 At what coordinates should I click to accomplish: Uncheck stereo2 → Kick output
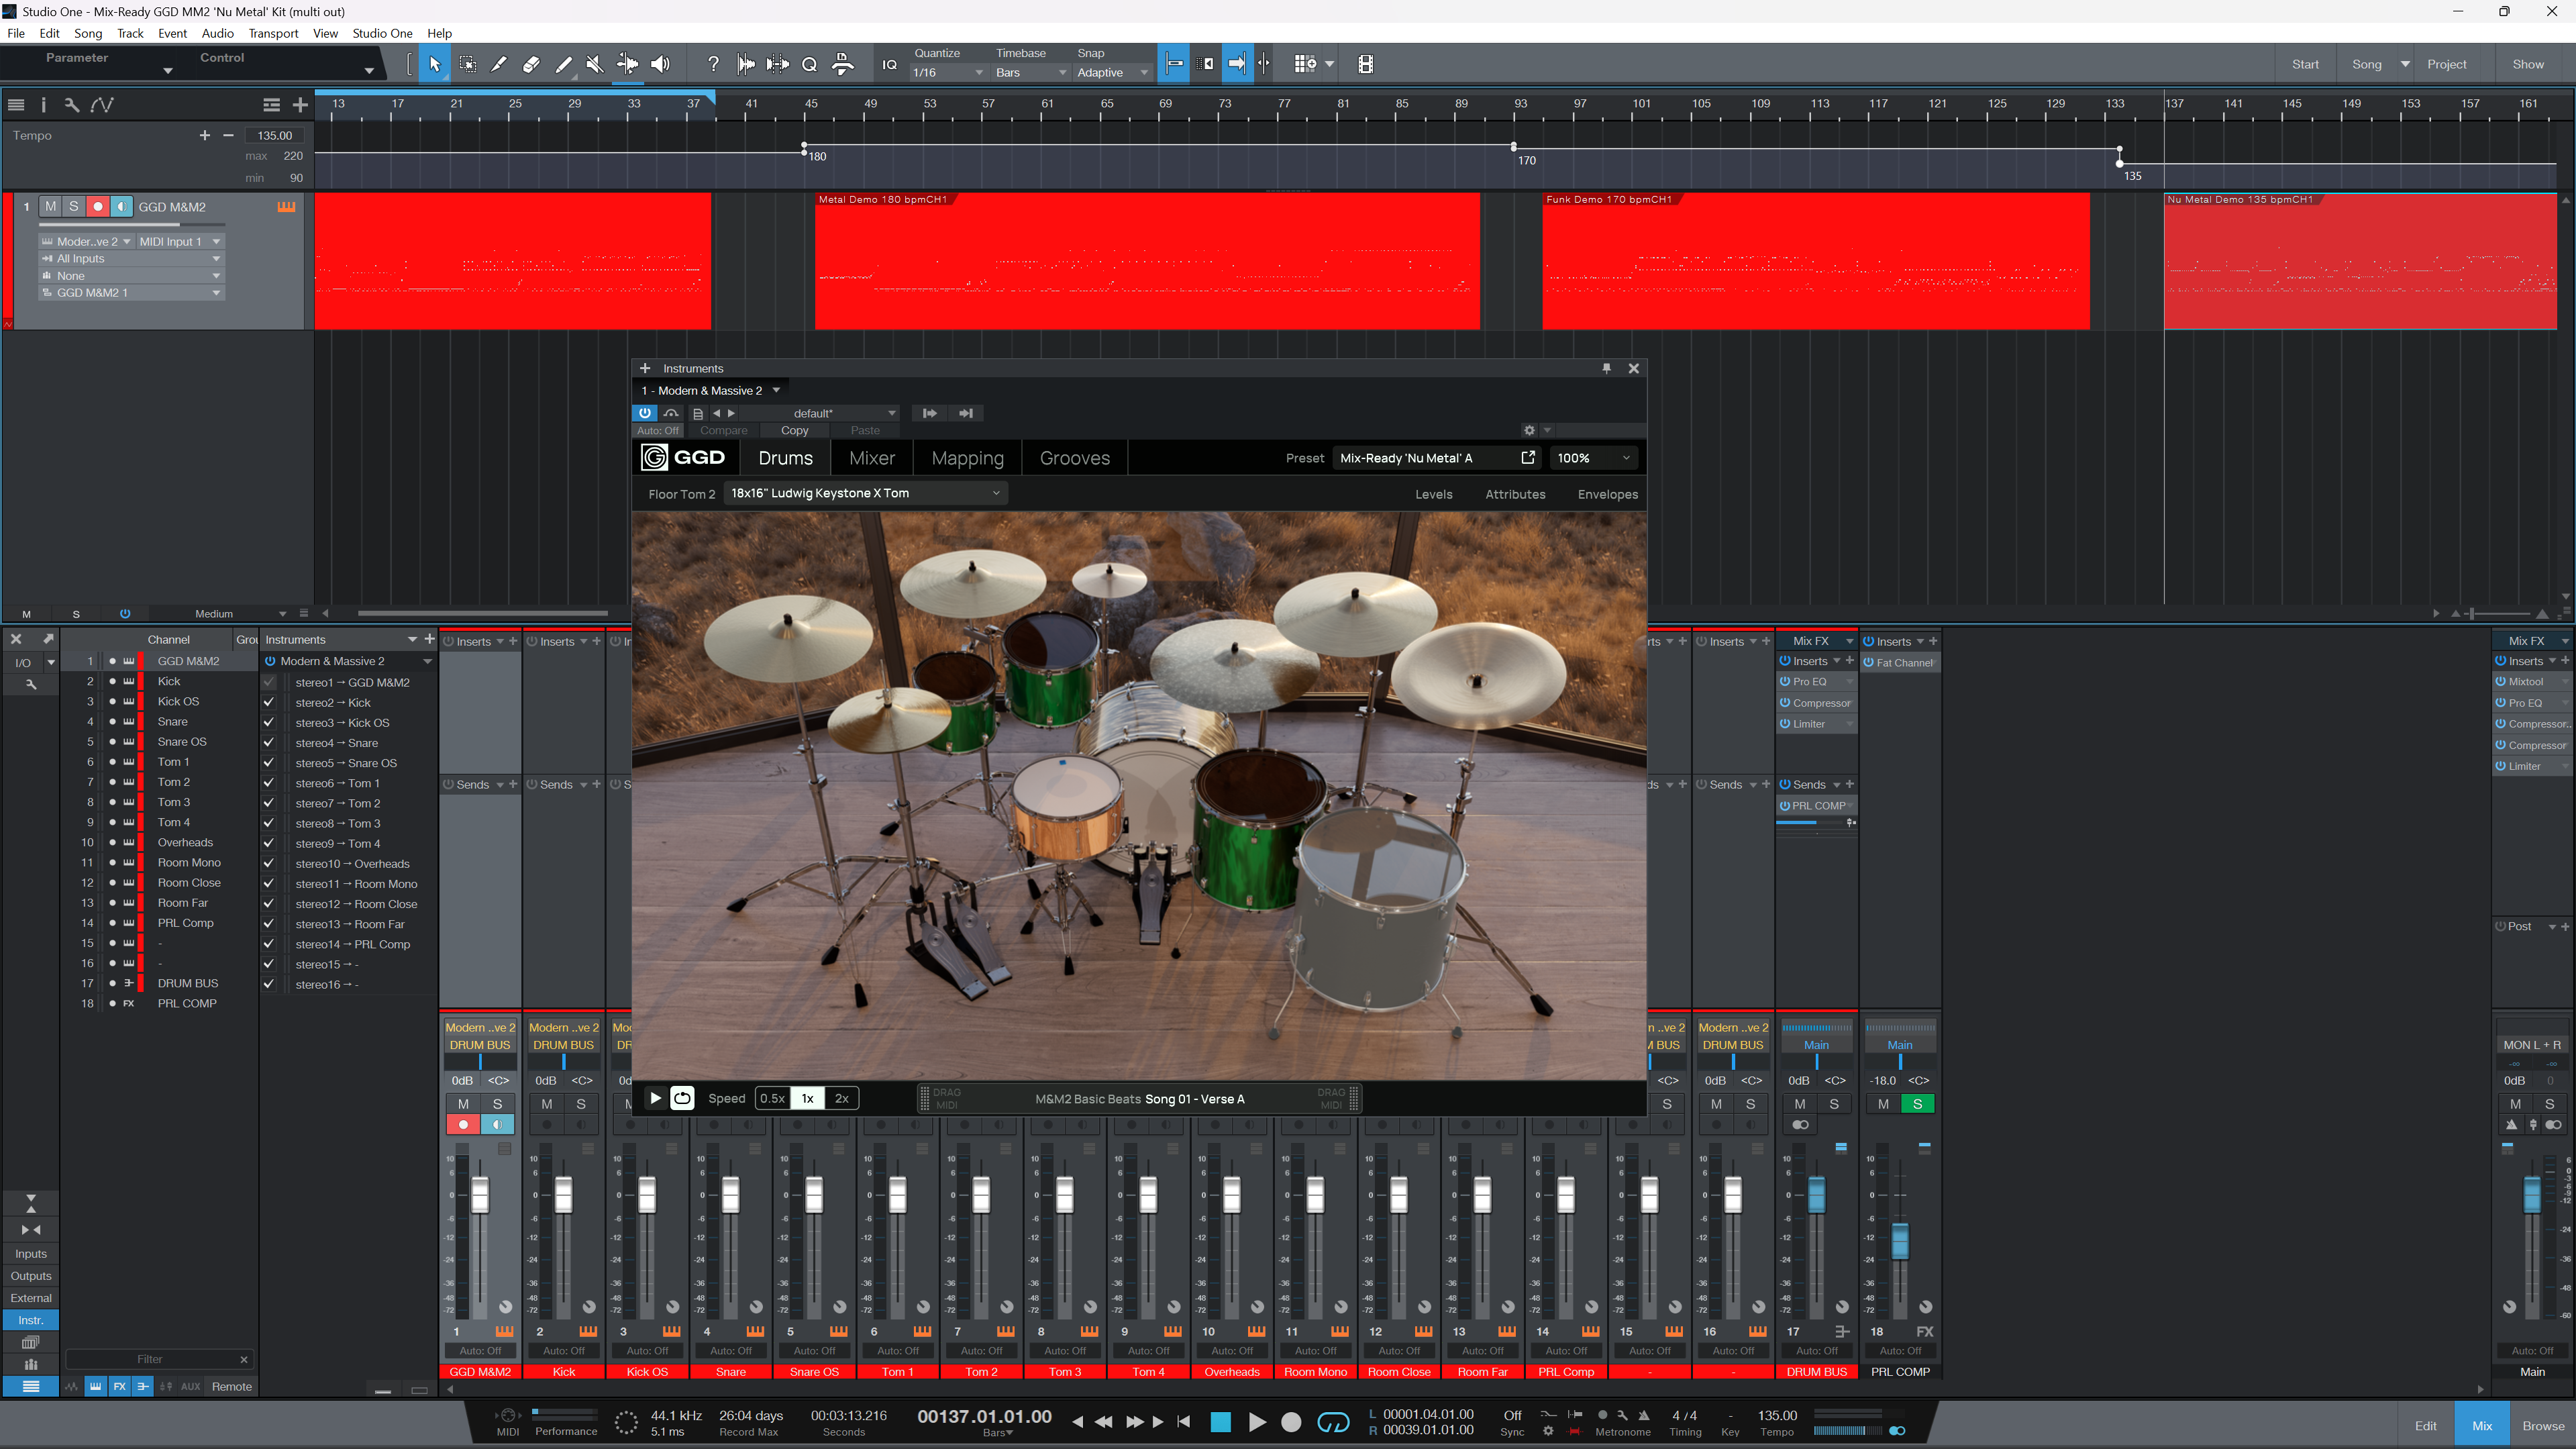tap(268, 702)
